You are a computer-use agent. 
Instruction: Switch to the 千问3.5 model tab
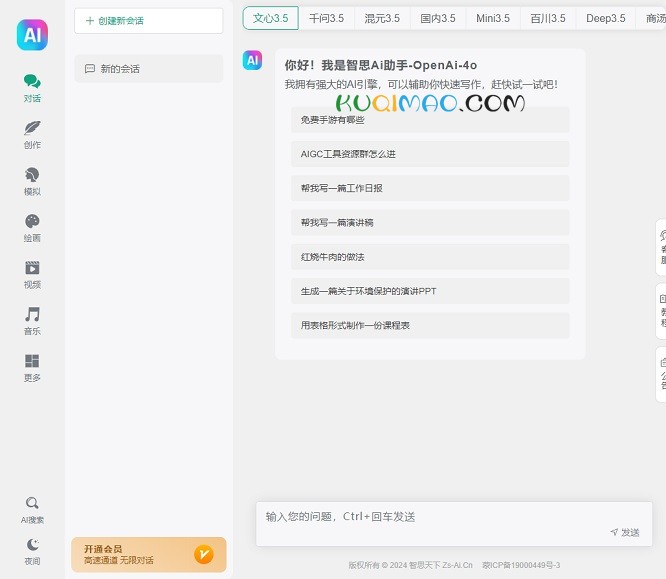click(326, 18)
